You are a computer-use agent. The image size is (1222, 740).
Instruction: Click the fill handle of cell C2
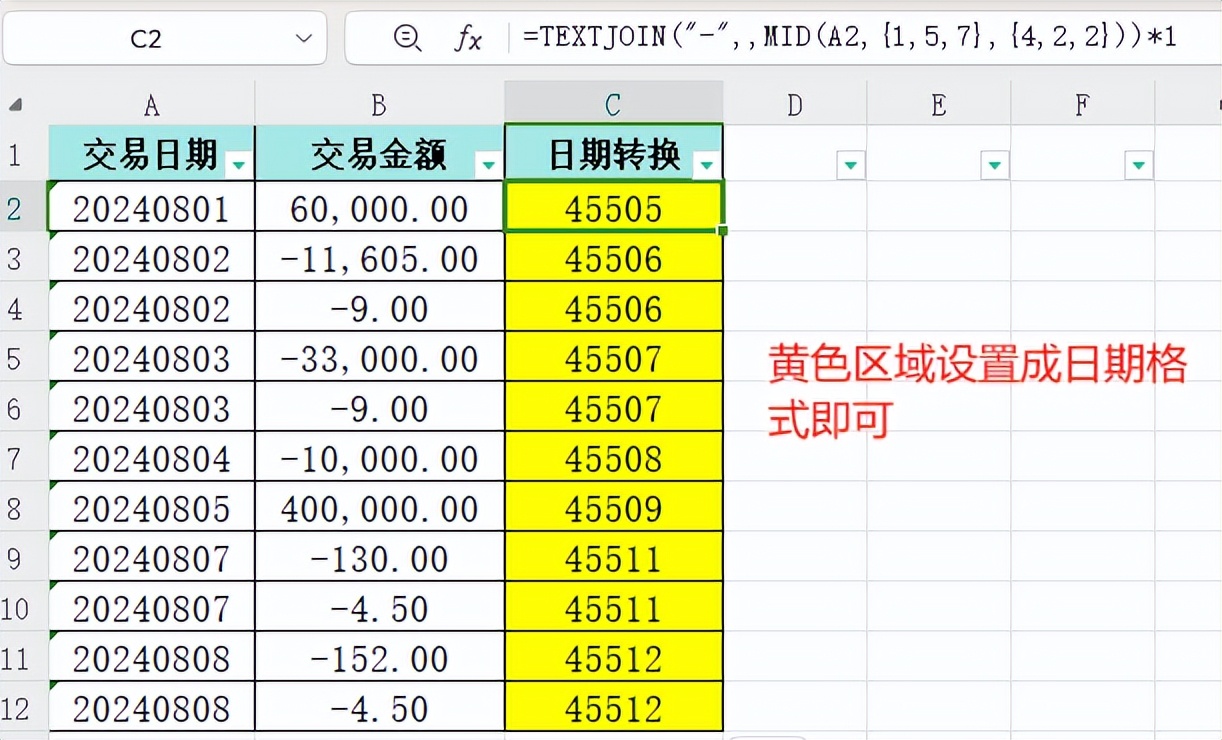point(723,231)
